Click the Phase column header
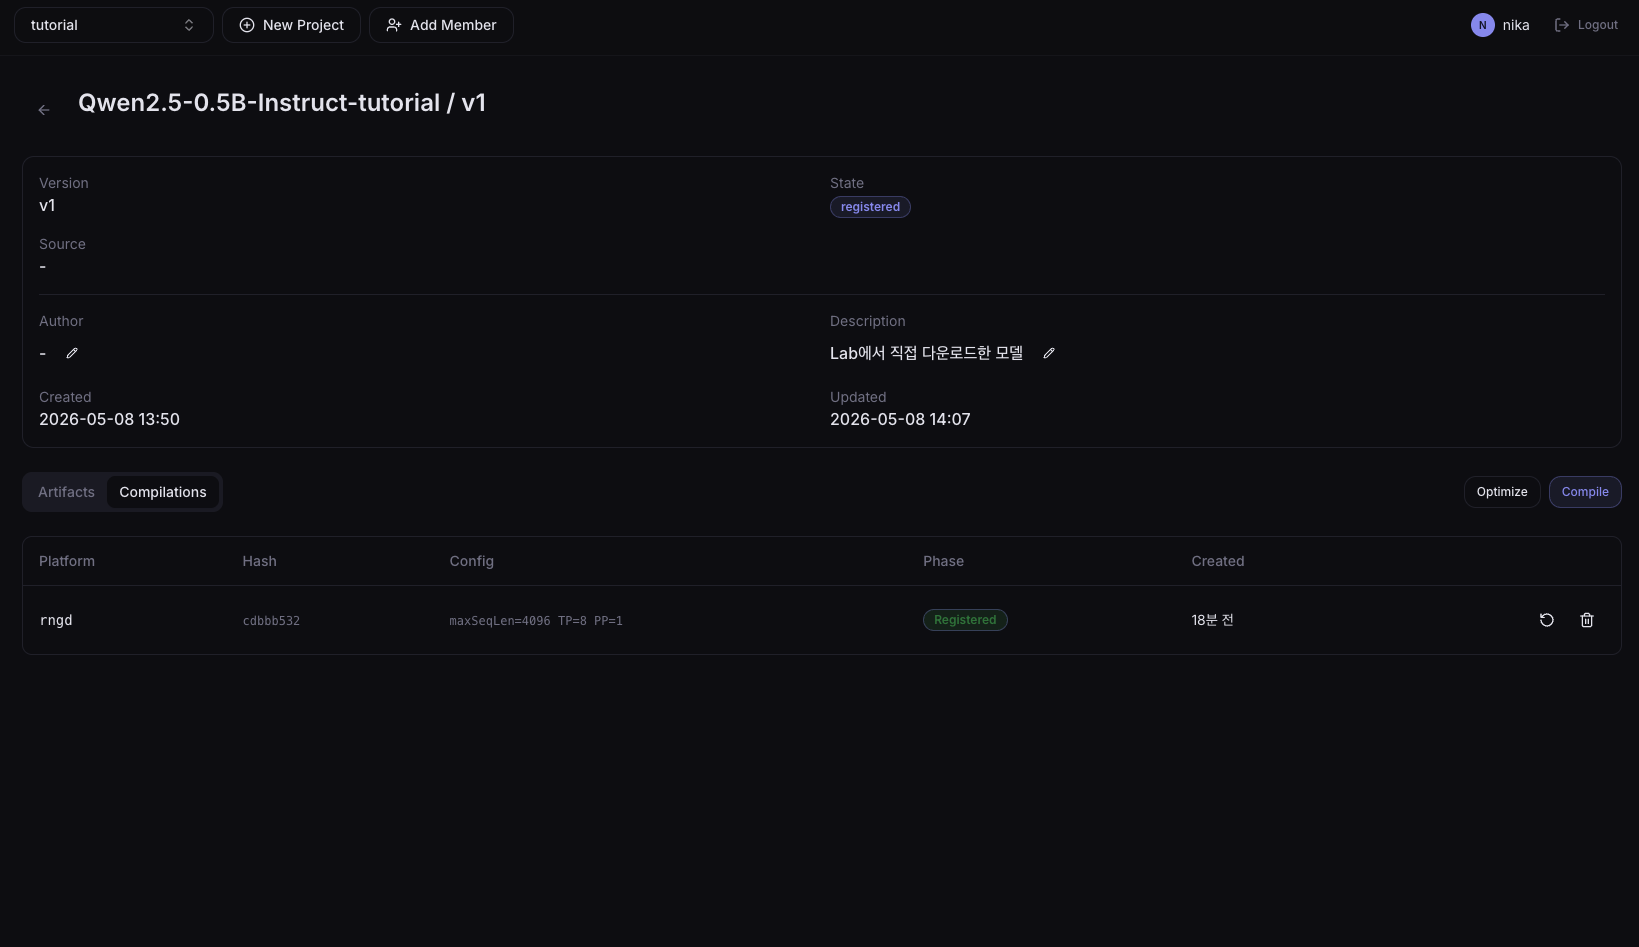This screenshot has width=1639, height=947. pos(943,561)
